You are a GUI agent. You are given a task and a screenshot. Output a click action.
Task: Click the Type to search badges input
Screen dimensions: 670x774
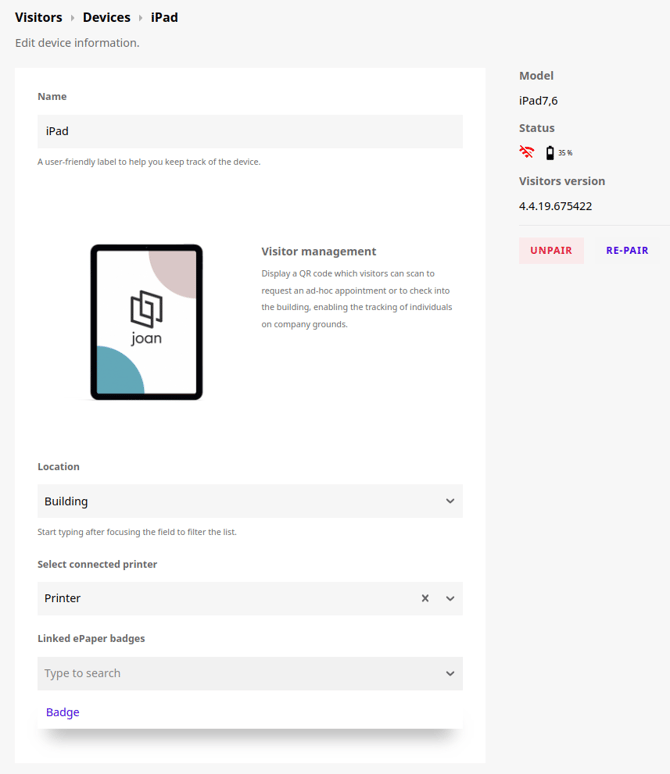click(230, 673)
